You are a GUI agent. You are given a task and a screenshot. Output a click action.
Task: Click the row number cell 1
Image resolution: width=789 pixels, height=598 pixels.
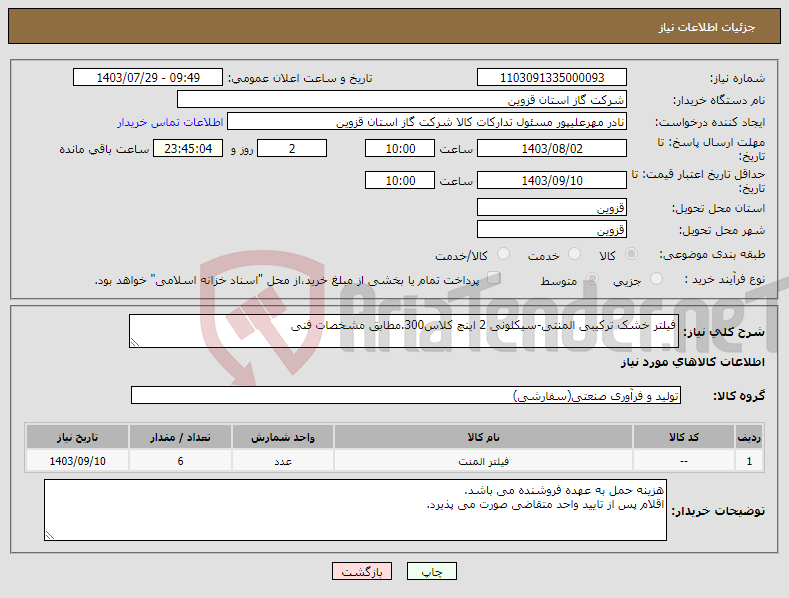(749, 461)
